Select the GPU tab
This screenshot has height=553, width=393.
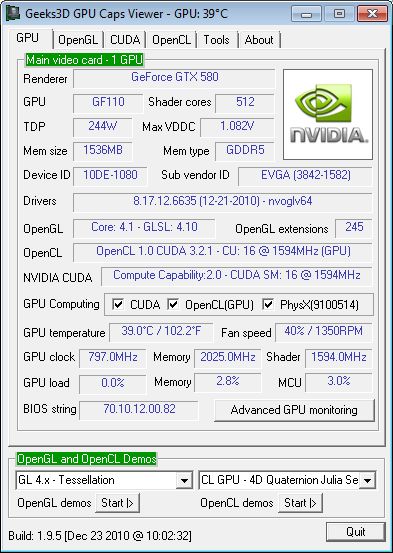[28, 38]
